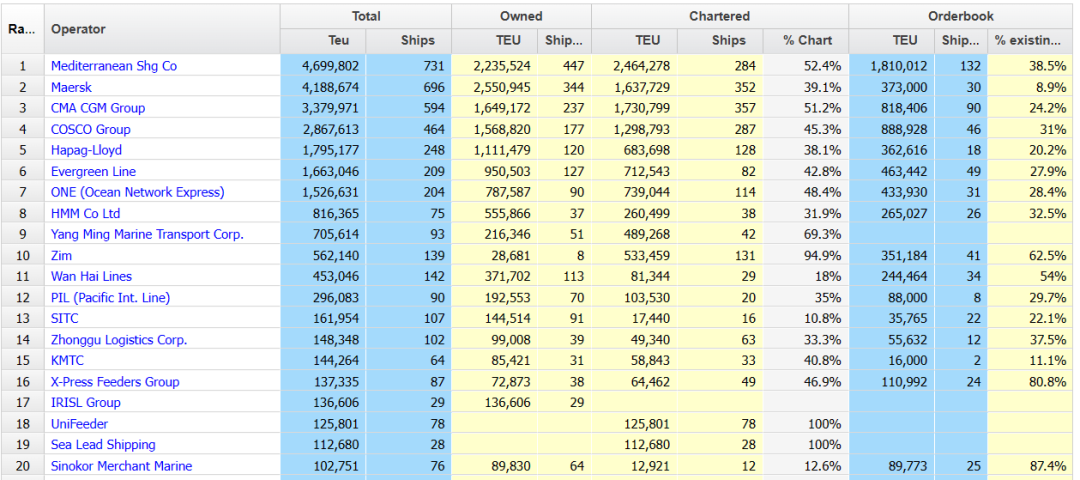
Task: Click the Chartered group header
Action: point(720,16)
